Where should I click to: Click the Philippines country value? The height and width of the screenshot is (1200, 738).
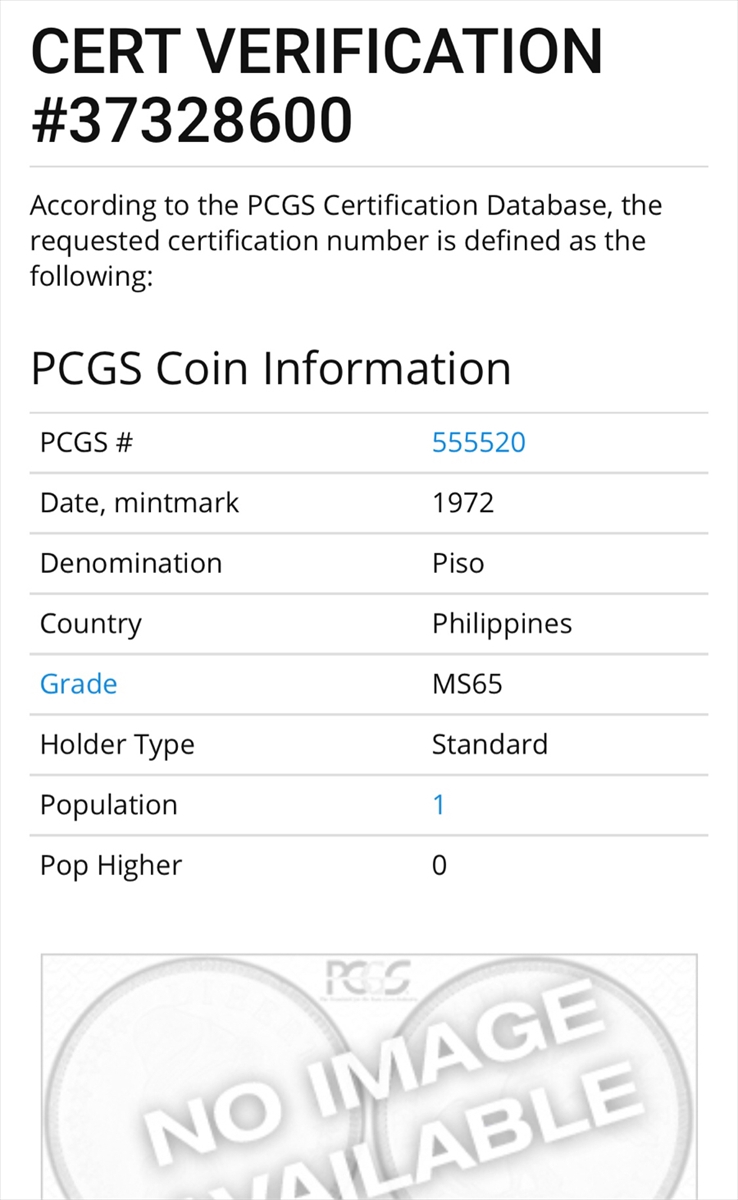(x=502, y=624)
